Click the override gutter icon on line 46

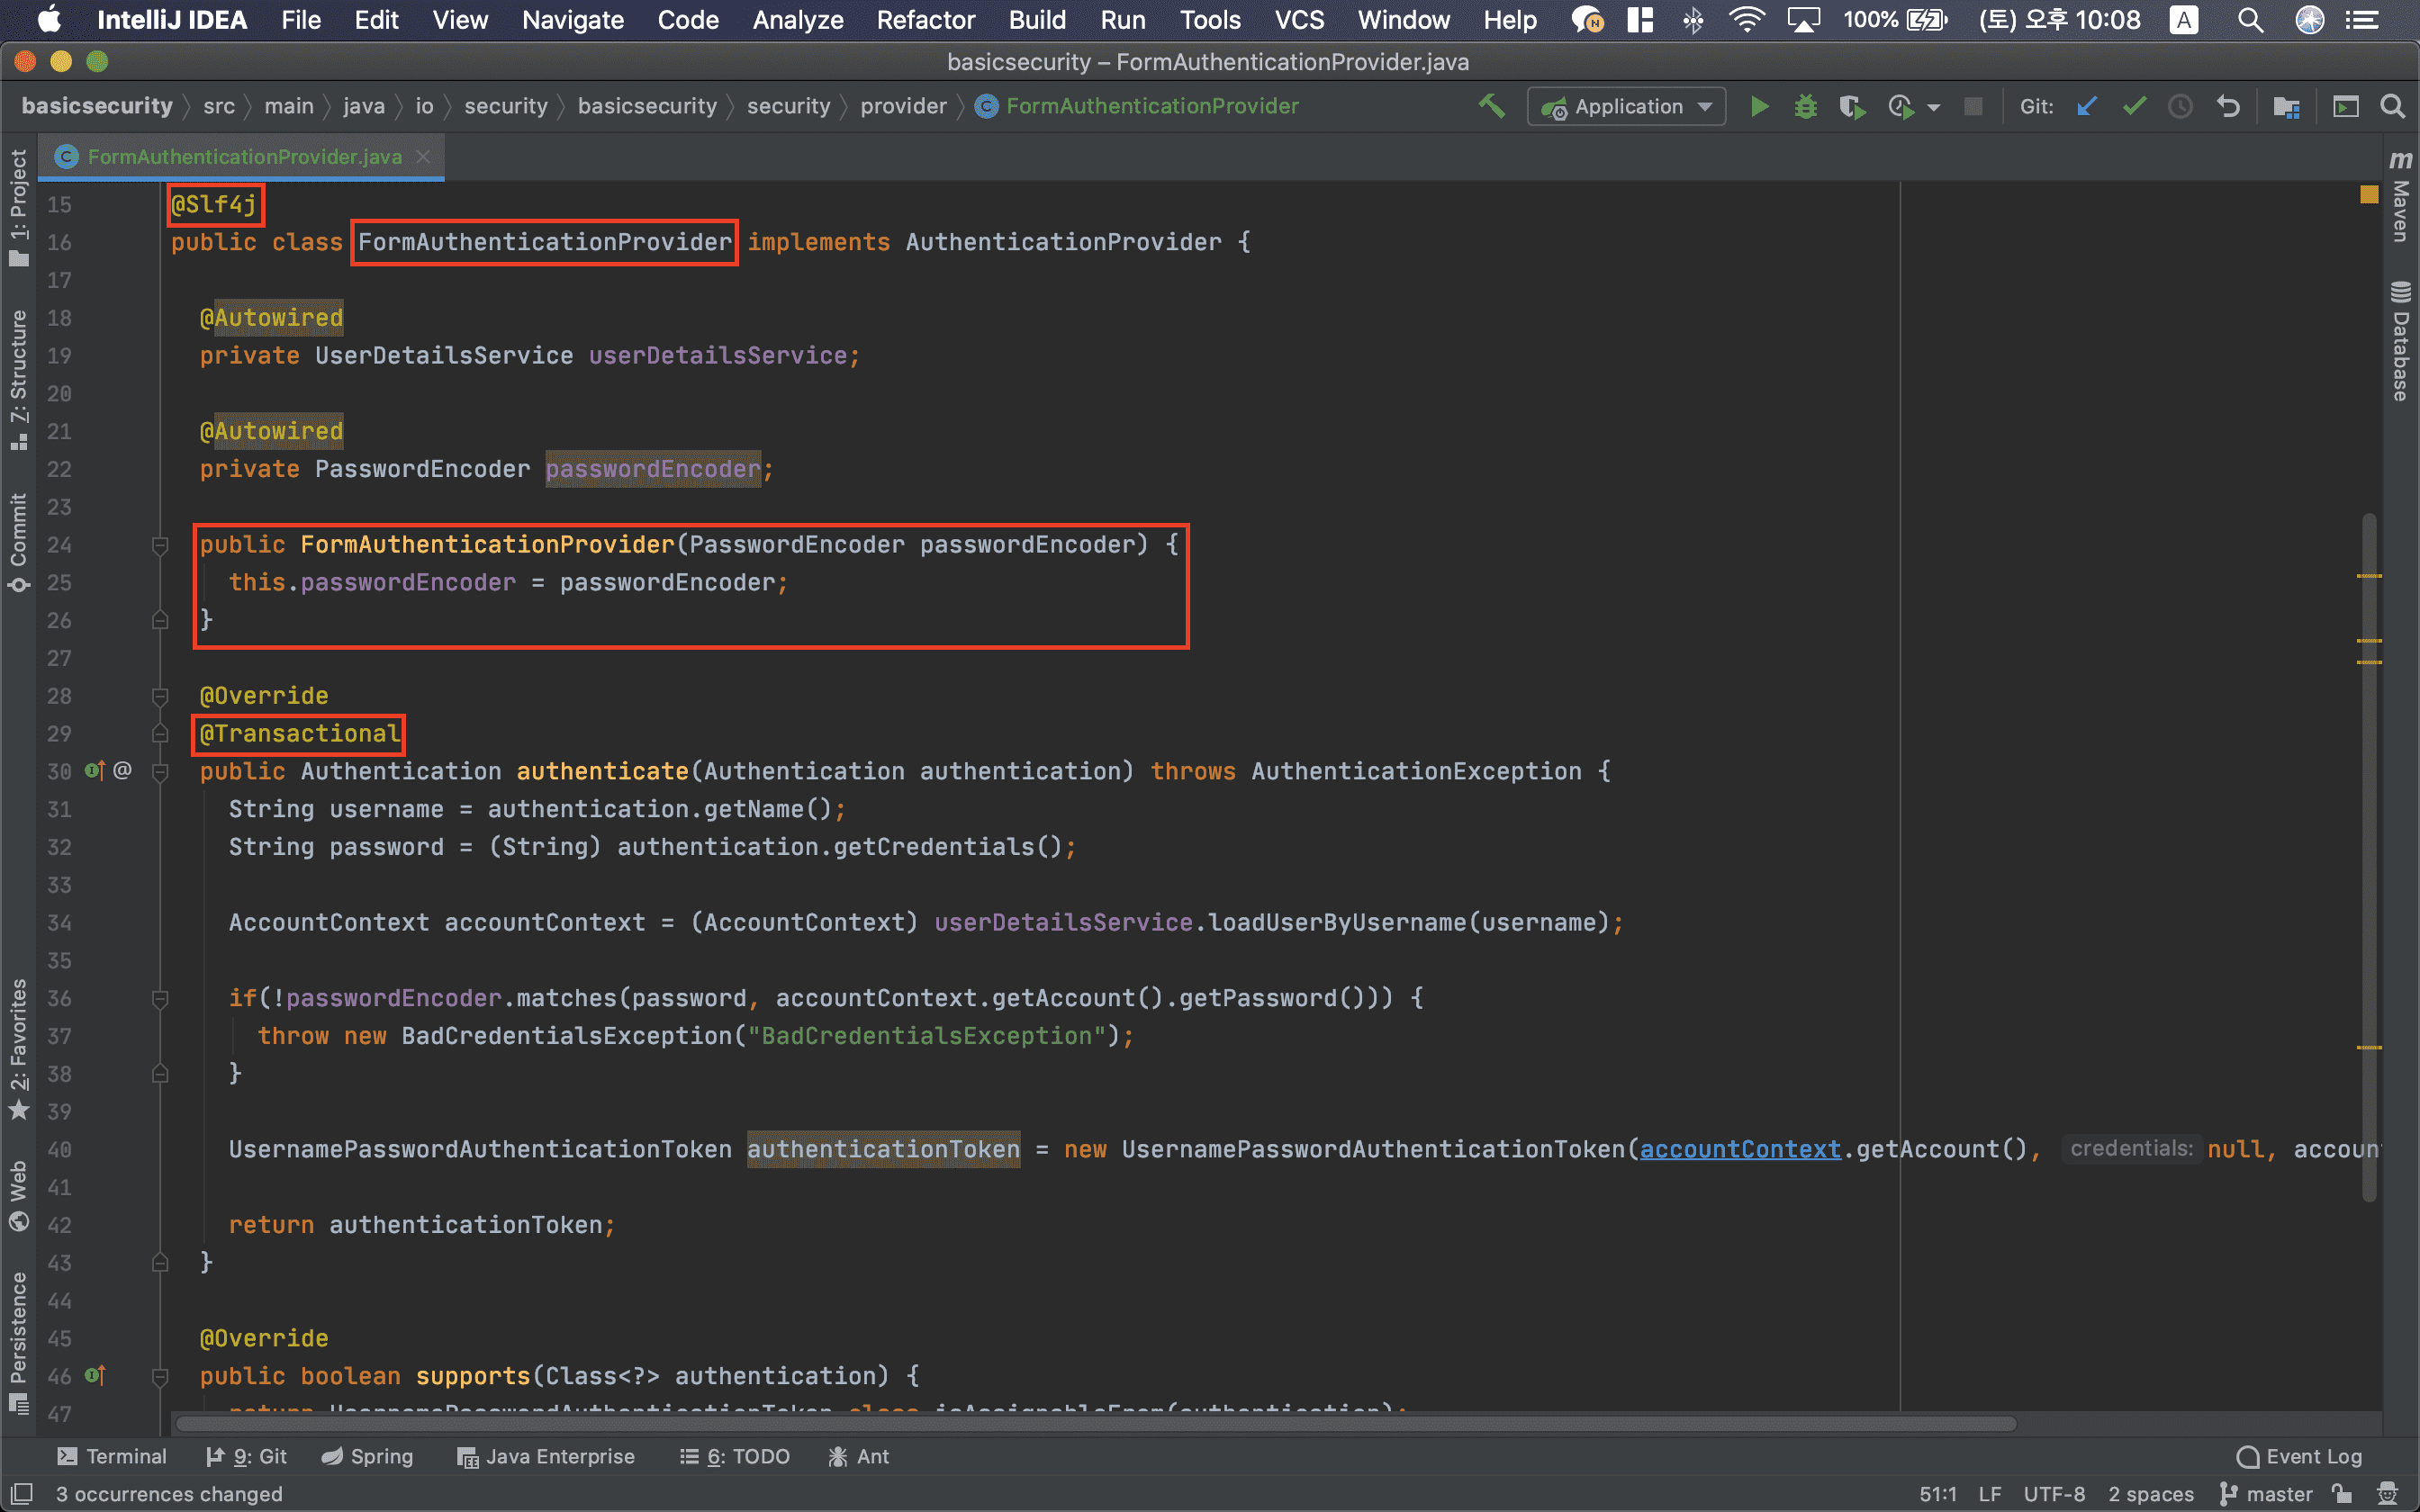coord(94,1375)
